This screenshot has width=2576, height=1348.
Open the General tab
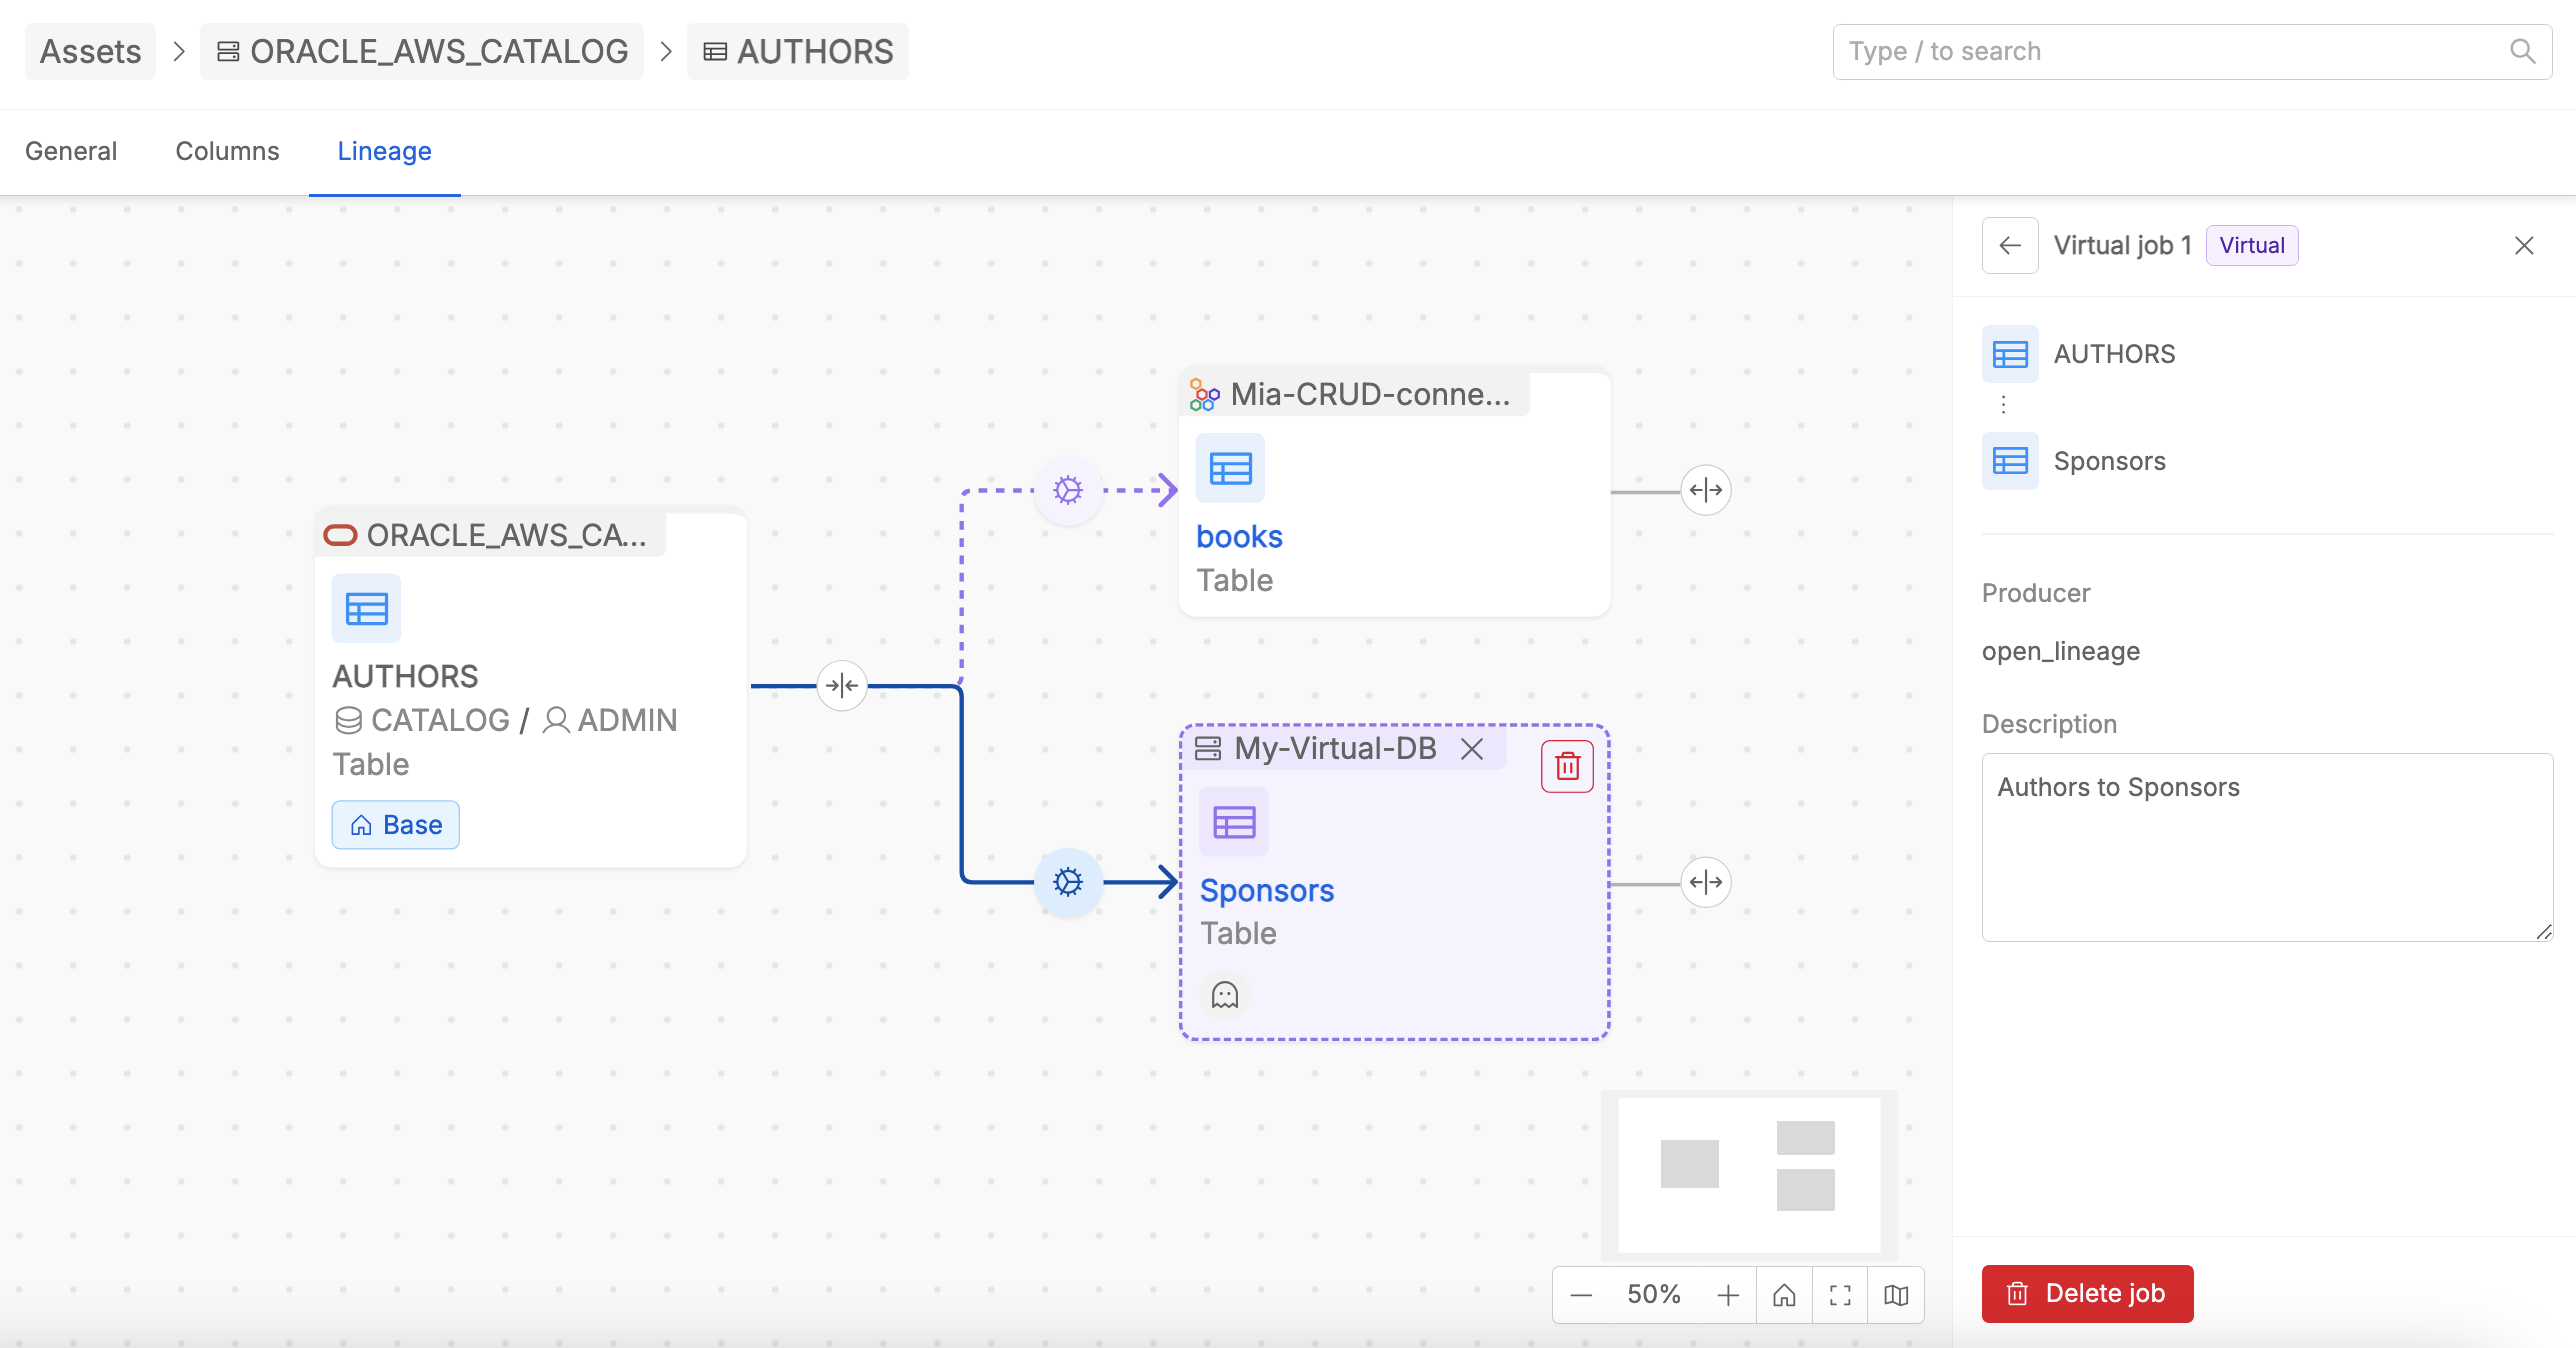tap(71, 151)
